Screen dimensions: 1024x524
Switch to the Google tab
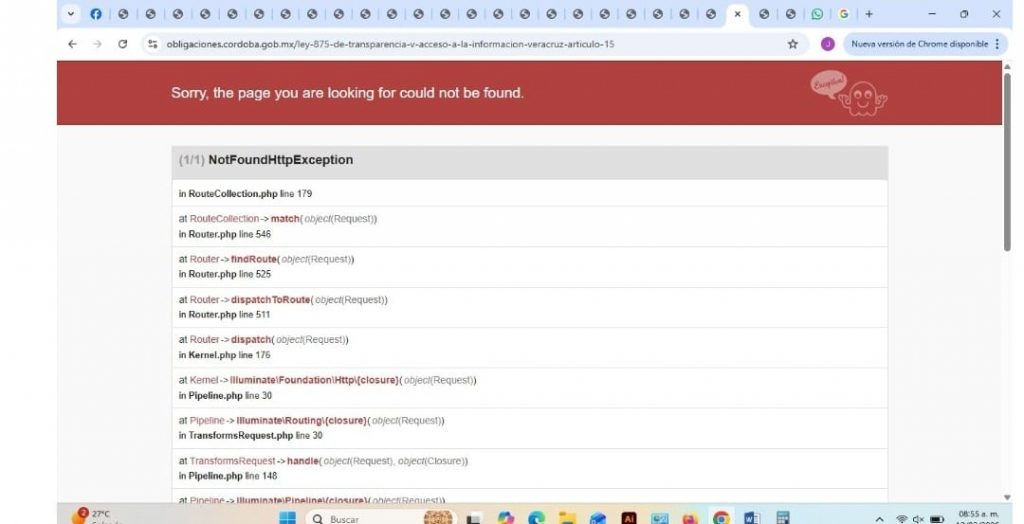point(843,14)
